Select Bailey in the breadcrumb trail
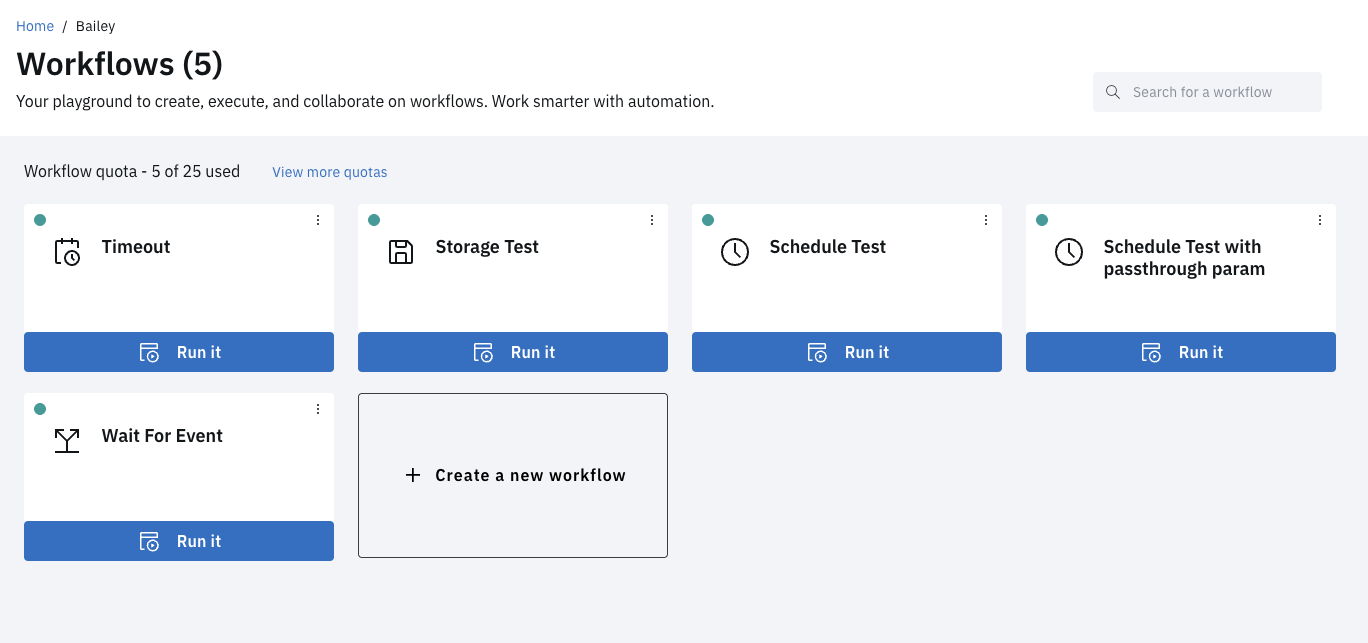Screen dimensions: 1368x643 click(95, 25)
